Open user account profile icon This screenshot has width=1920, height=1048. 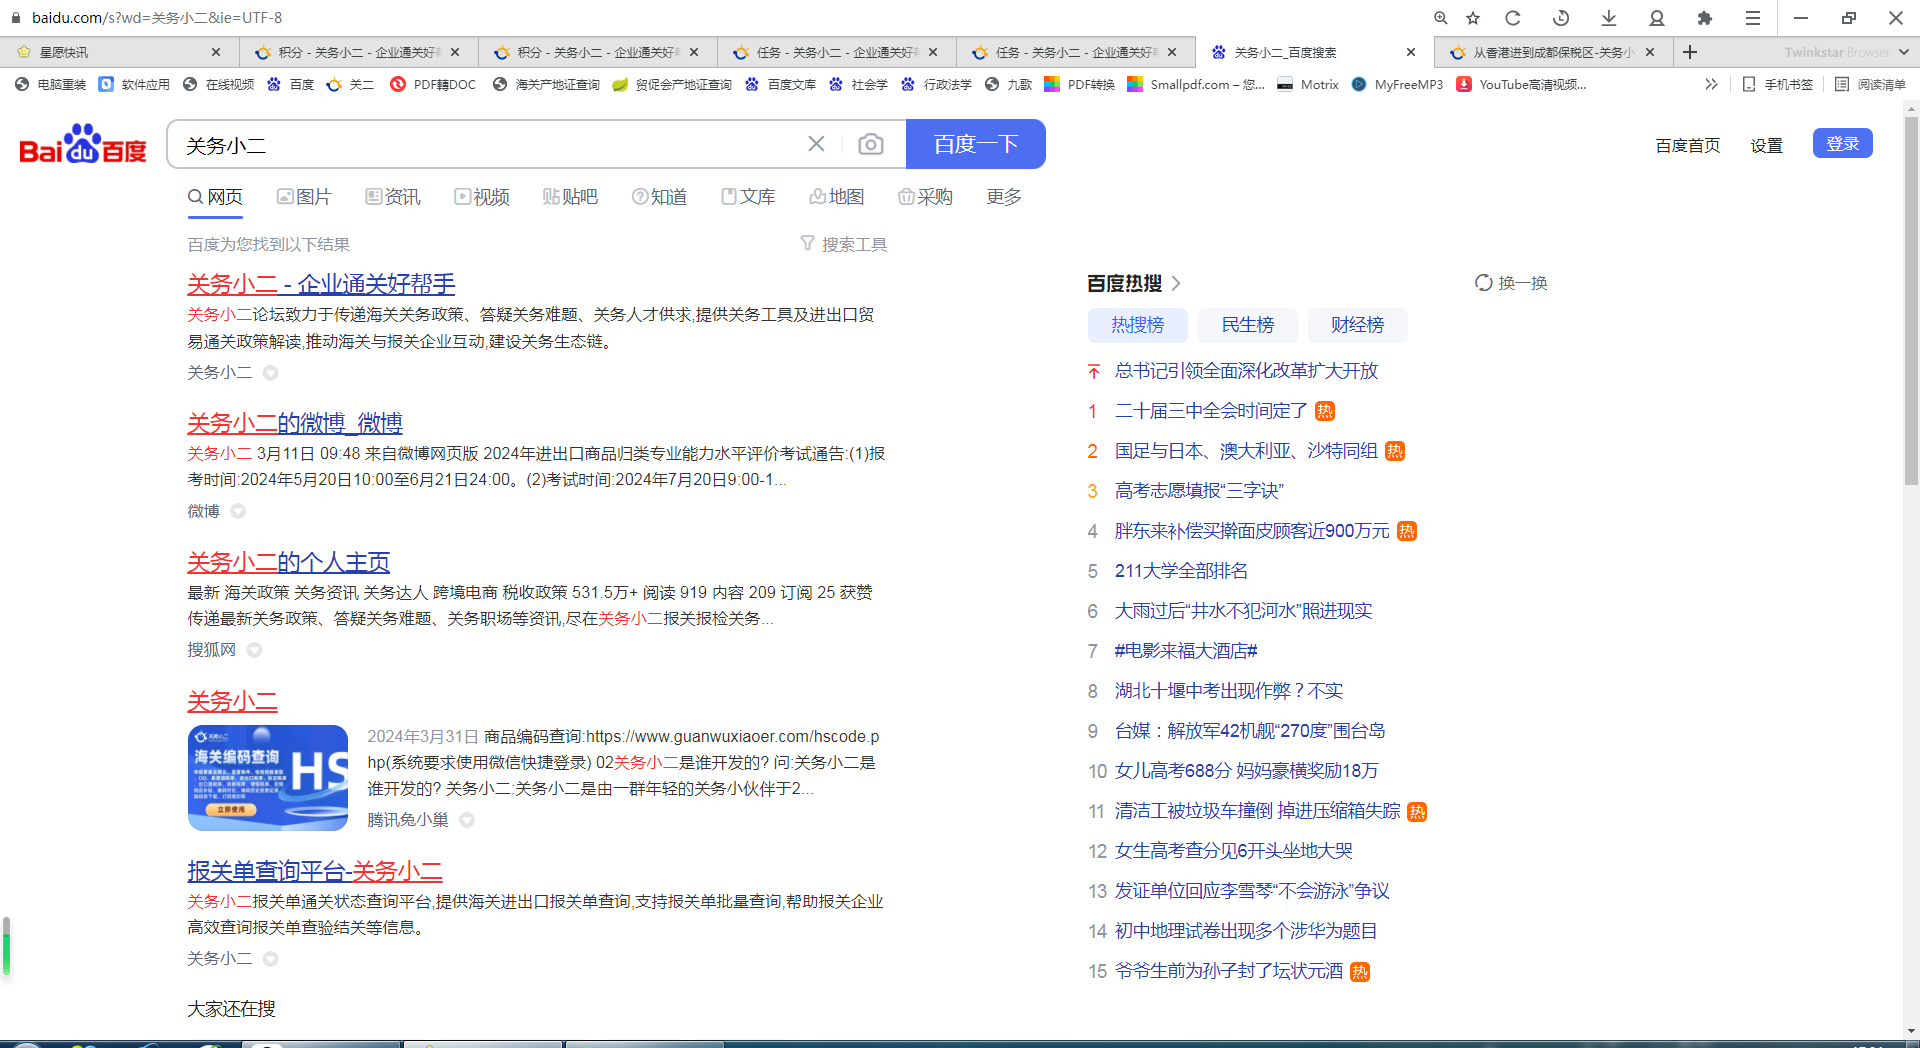pyautogui.click(x=1657, y=18)
